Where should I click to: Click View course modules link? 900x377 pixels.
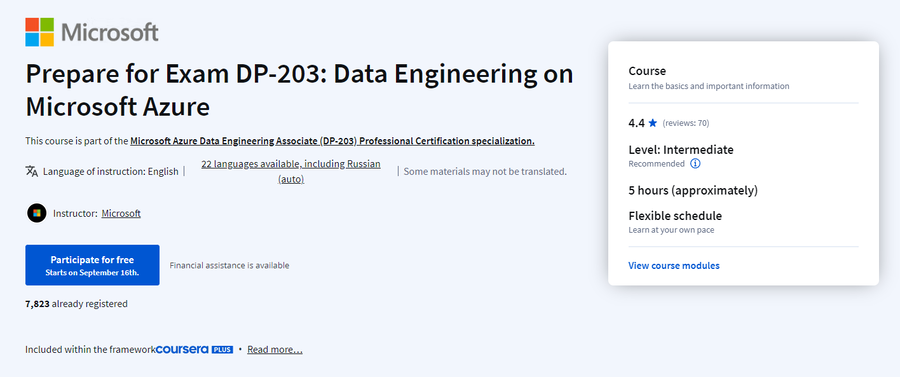click(674, 266)
